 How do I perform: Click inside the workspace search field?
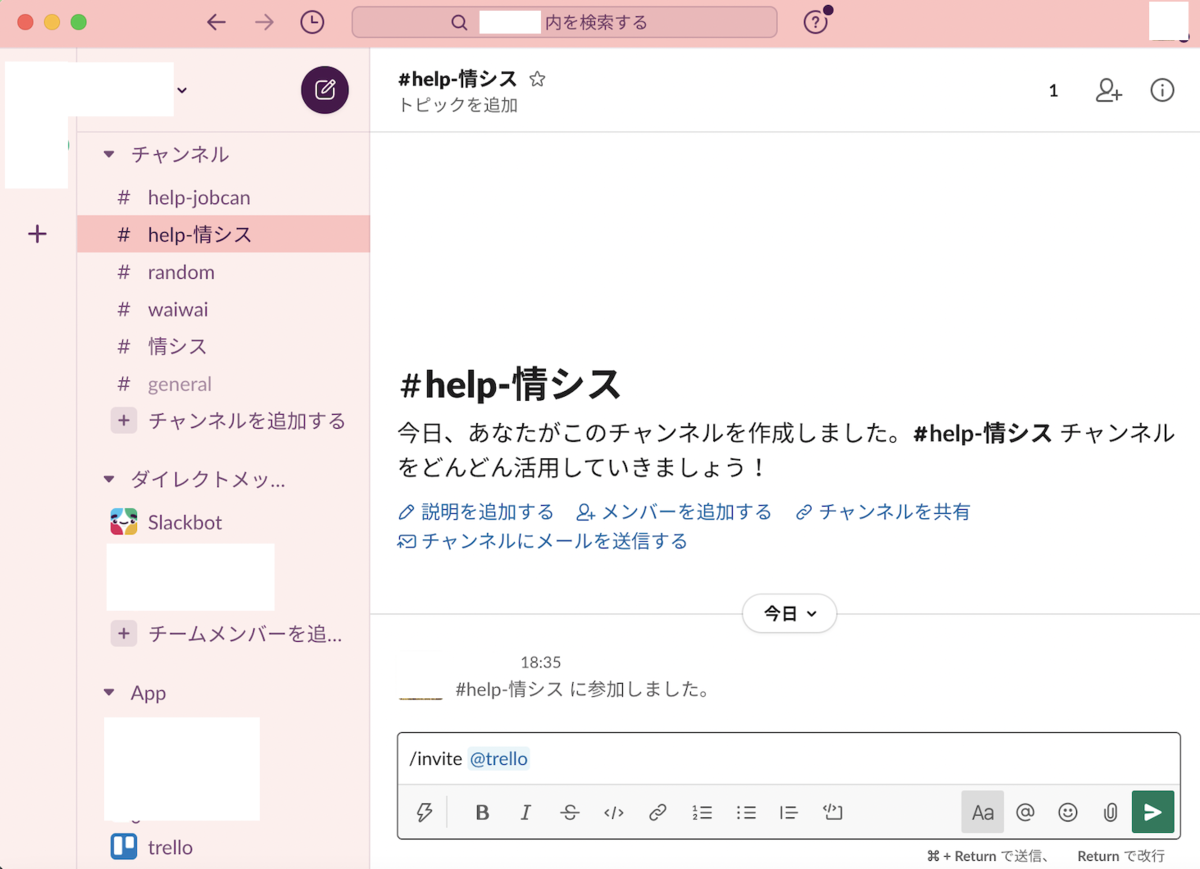click(x=565, y=21)
